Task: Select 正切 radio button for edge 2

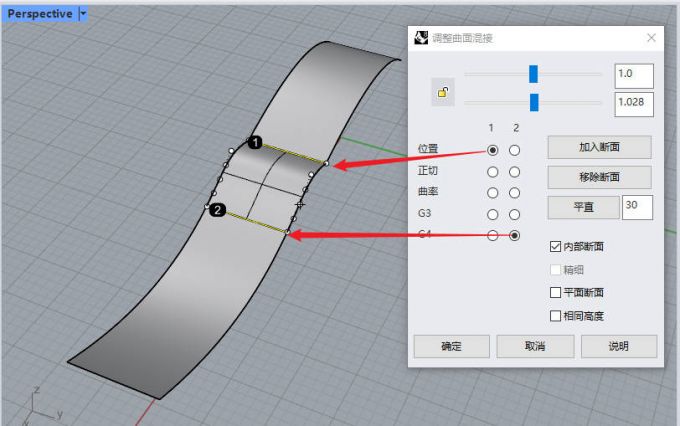Action: pyautogui.click(x=514, y=172)
